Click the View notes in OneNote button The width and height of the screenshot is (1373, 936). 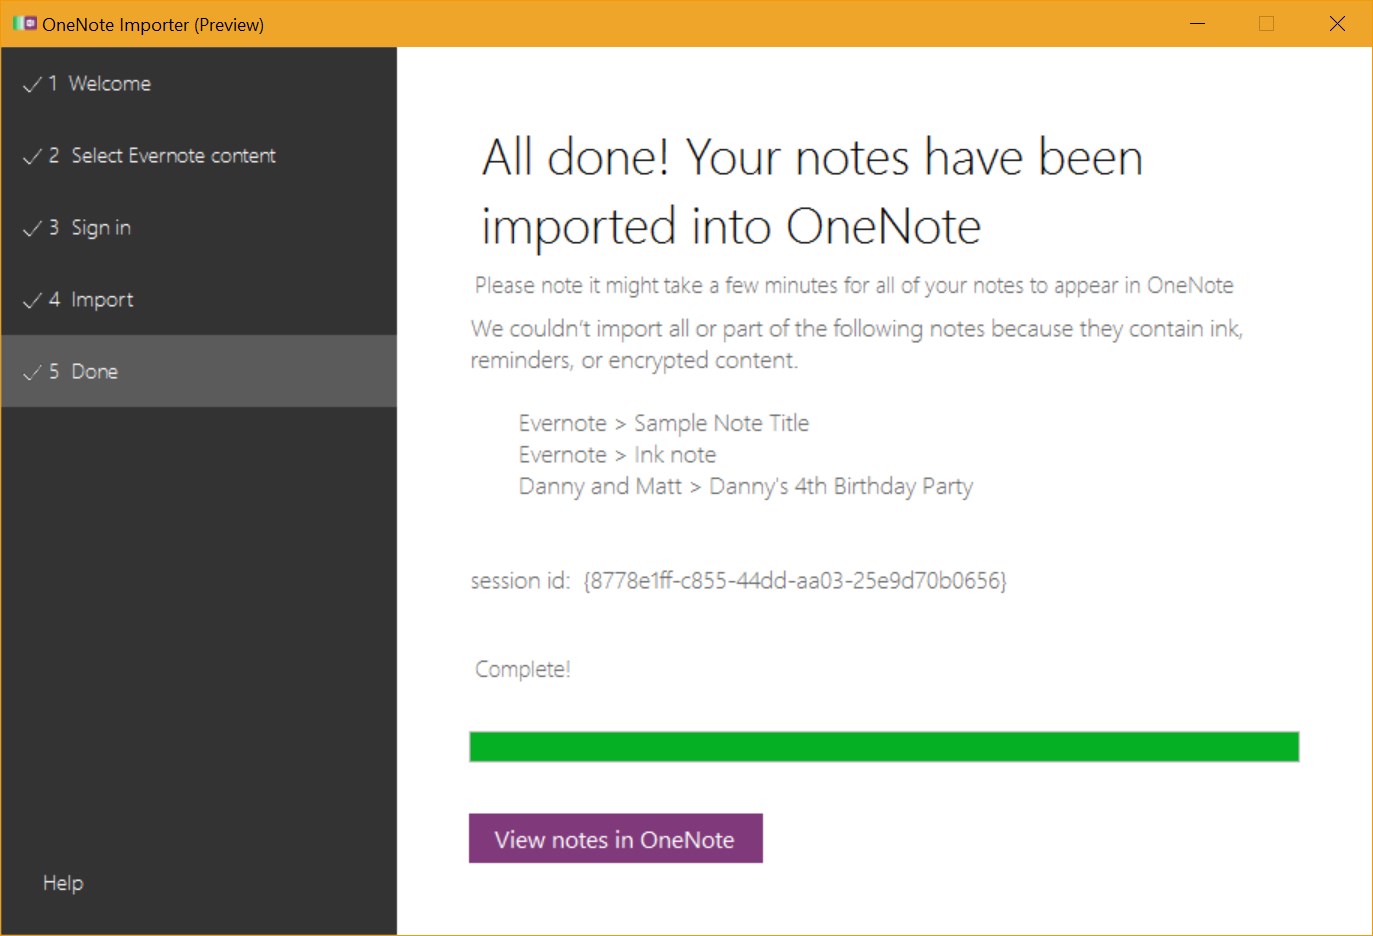tap(615, 839)
